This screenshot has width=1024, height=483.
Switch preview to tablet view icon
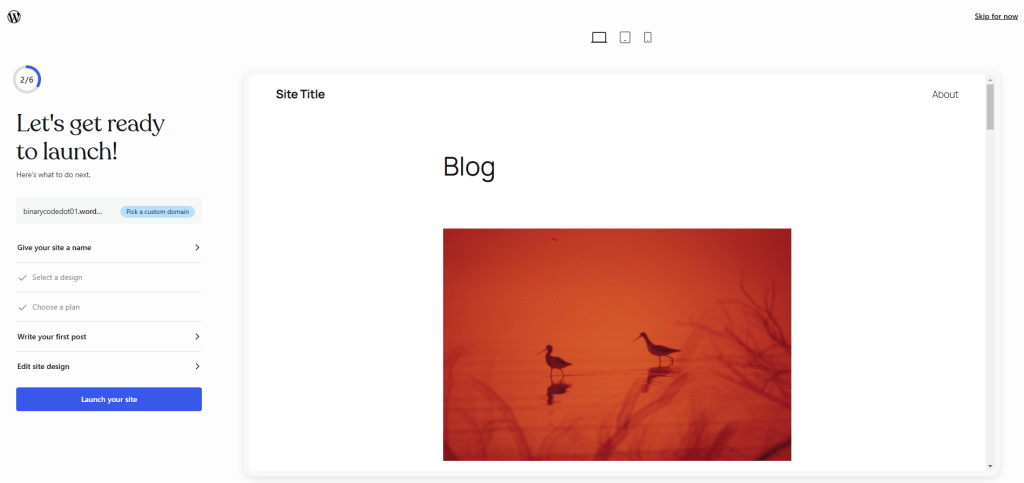(625, 37)
